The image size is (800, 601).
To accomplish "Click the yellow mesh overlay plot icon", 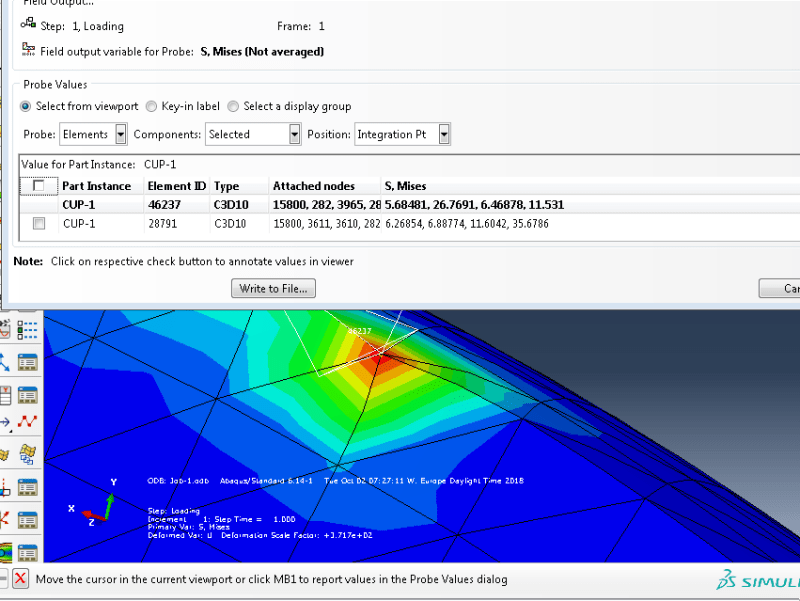I will pos(28,454).
